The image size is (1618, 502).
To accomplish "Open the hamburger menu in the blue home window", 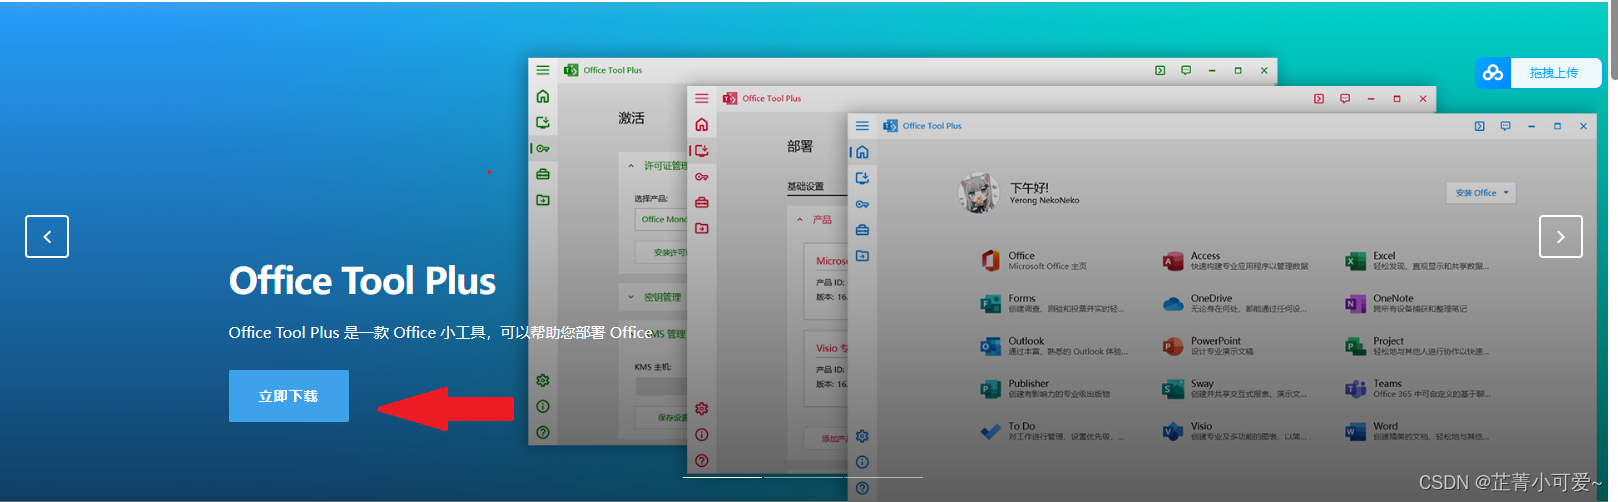I will 862,126.
